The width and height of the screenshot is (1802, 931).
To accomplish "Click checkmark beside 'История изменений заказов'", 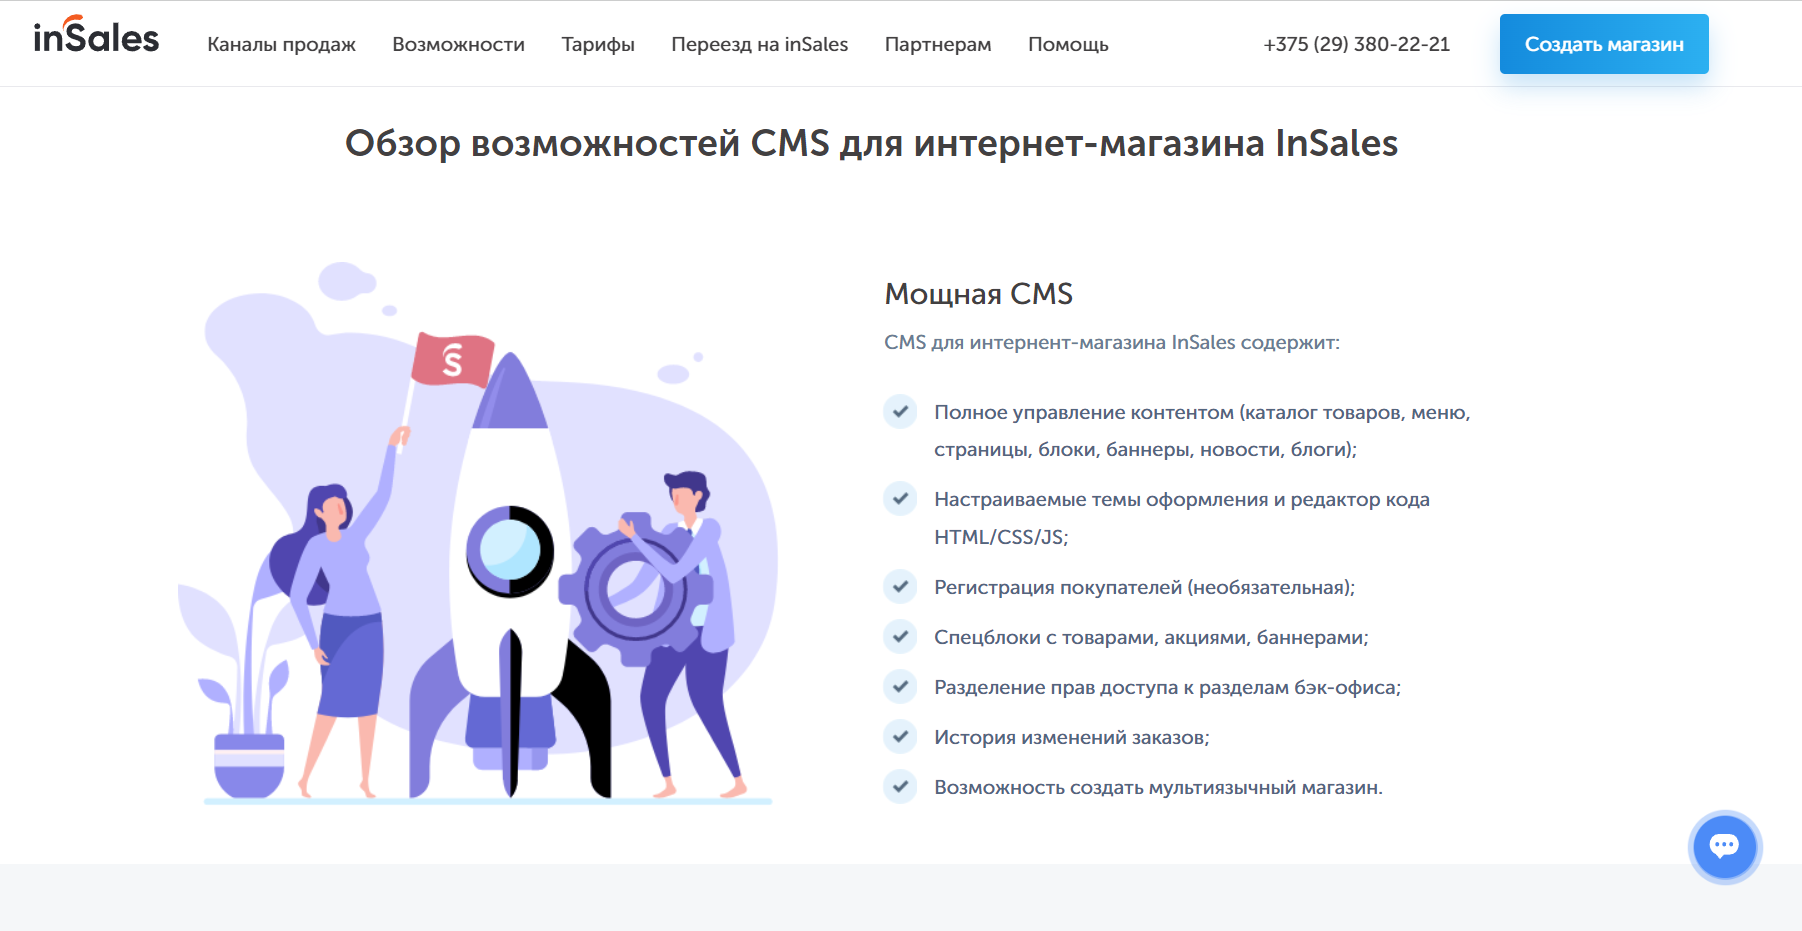I will pos(900,736).
